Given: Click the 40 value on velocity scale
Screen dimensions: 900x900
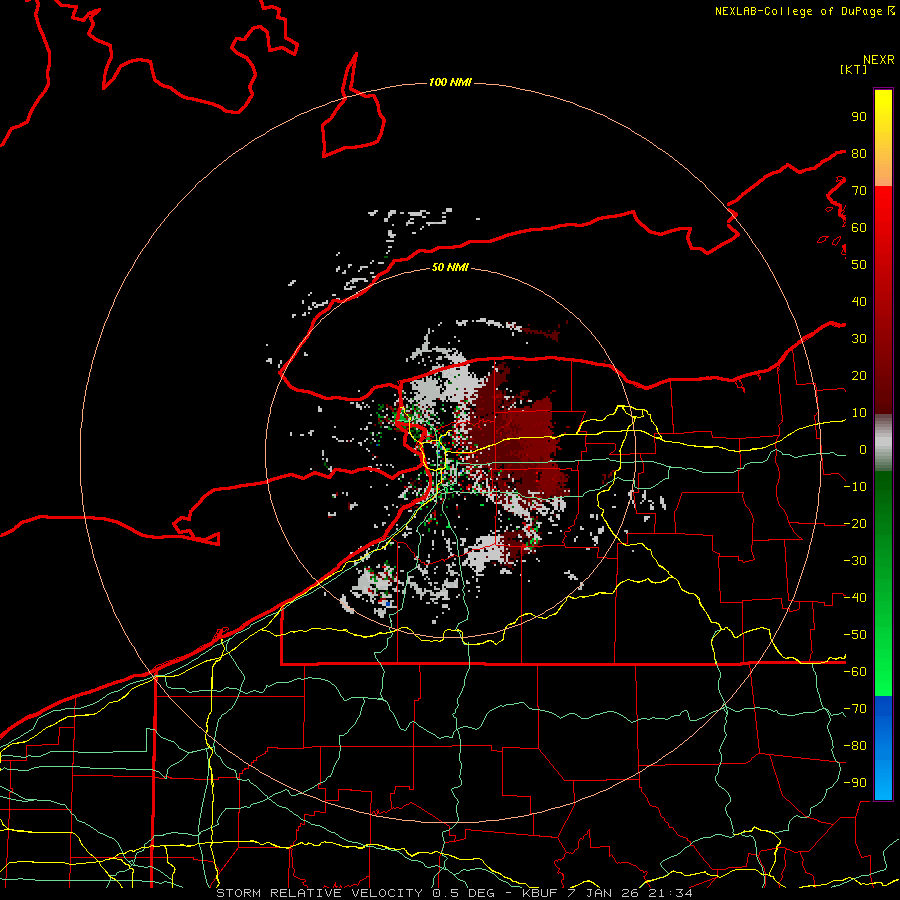Looking at the screenshot, I should 859,302.
